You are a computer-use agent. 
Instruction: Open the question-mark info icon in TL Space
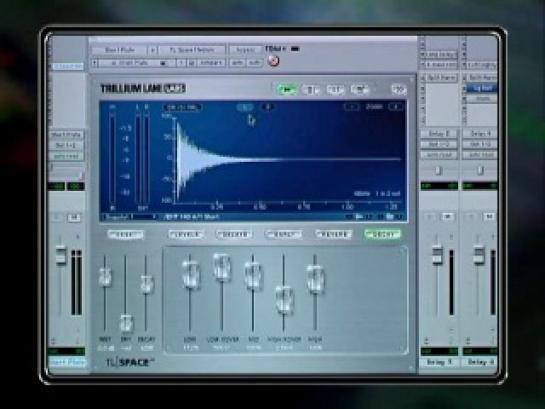399,90
